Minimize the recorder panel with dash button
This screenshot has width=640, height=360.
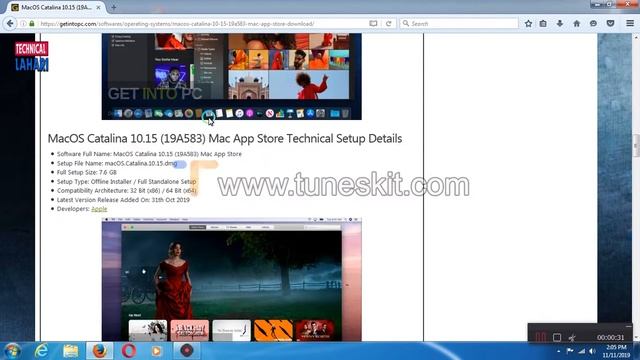tap(628, 327)
